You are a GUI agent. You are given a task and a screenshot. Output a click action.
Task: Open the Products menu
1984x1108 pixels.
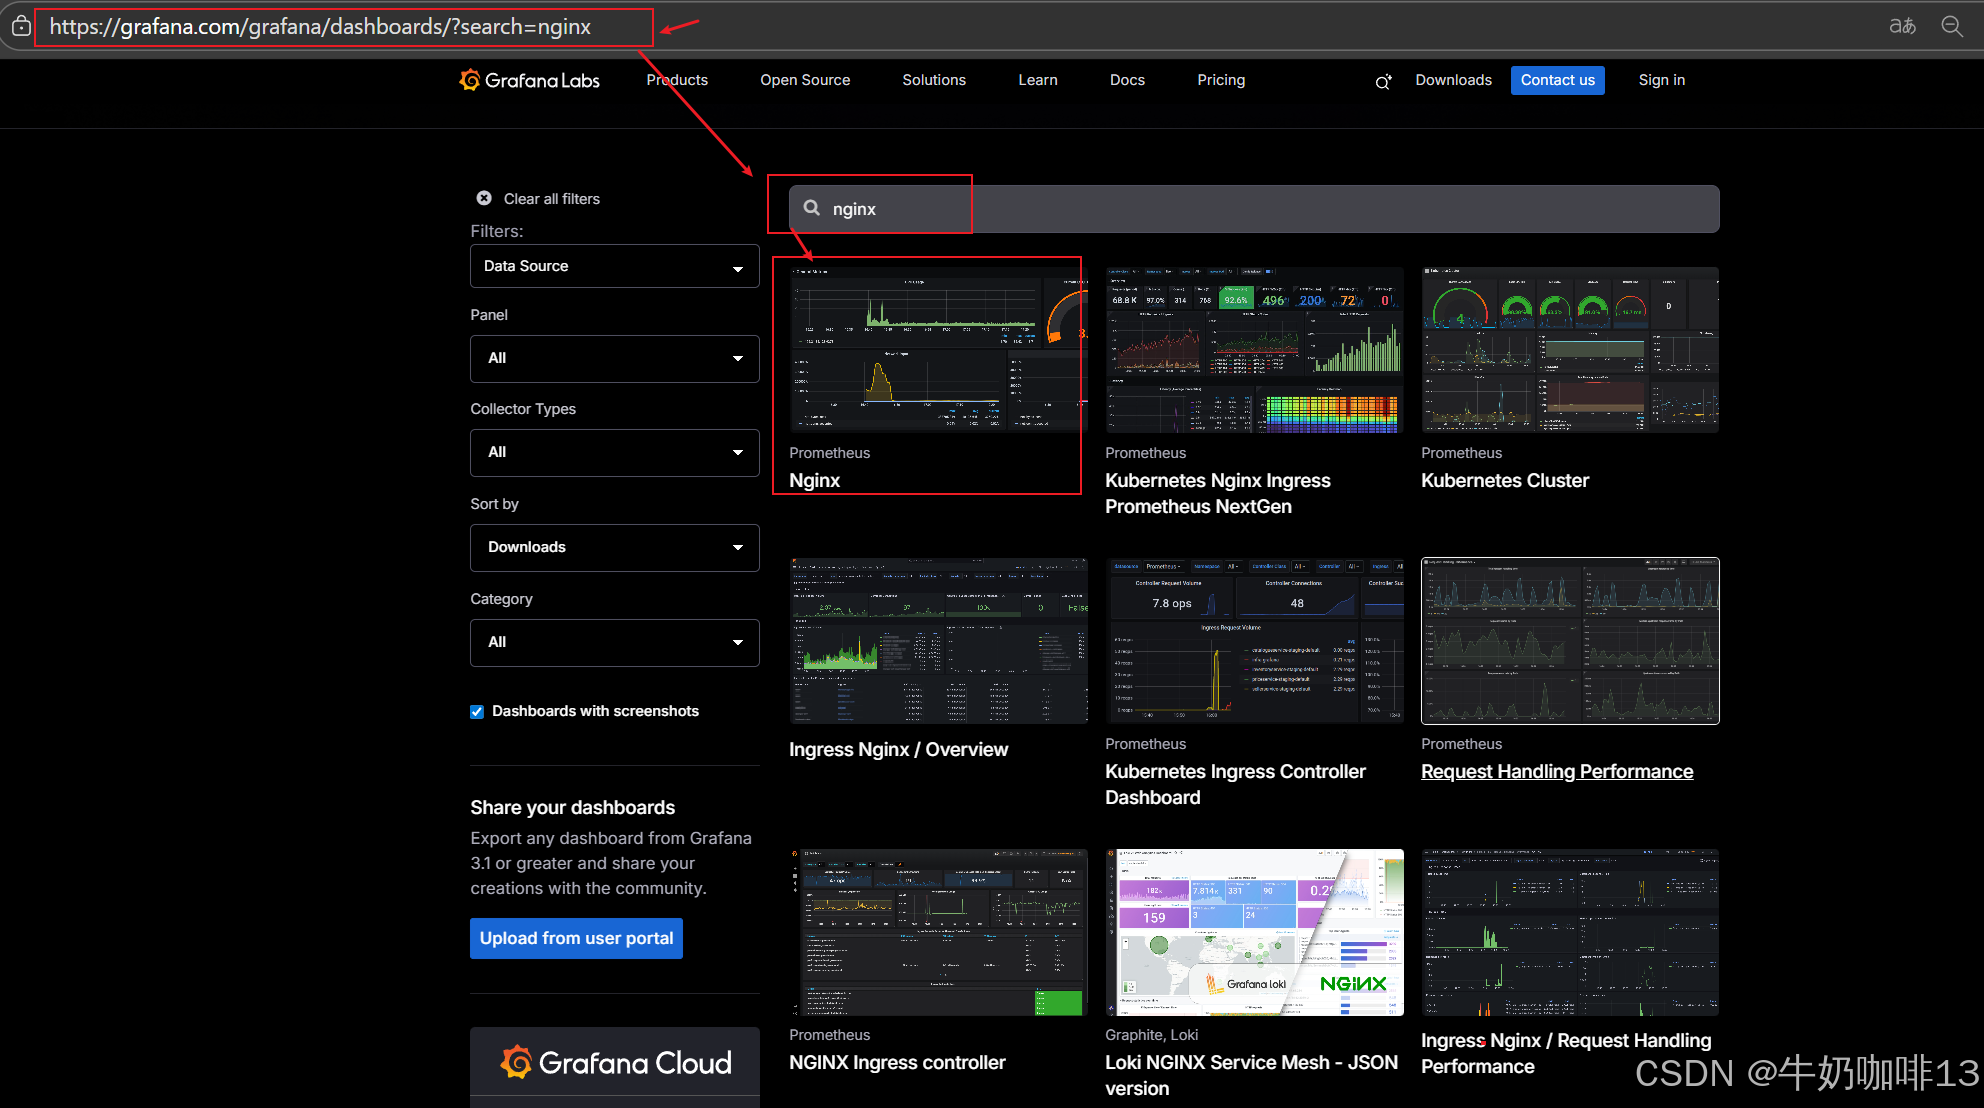tap(677, 80)
